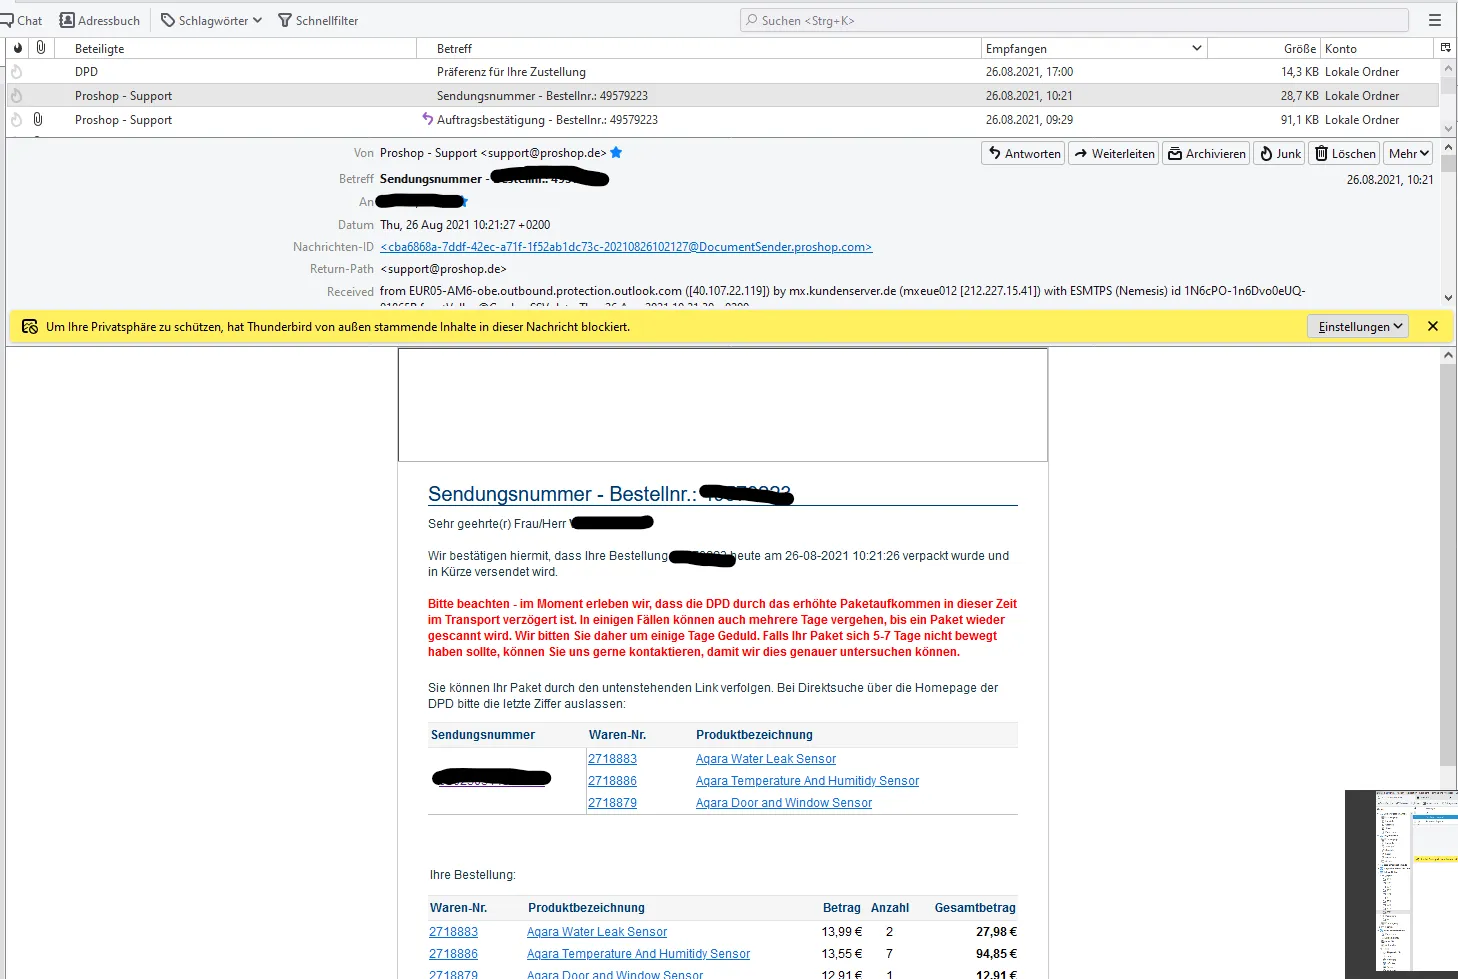
Task: Open Waren-Nr. 2718883 link in Sendungsnummer table
Action: [x=612, y=759]
